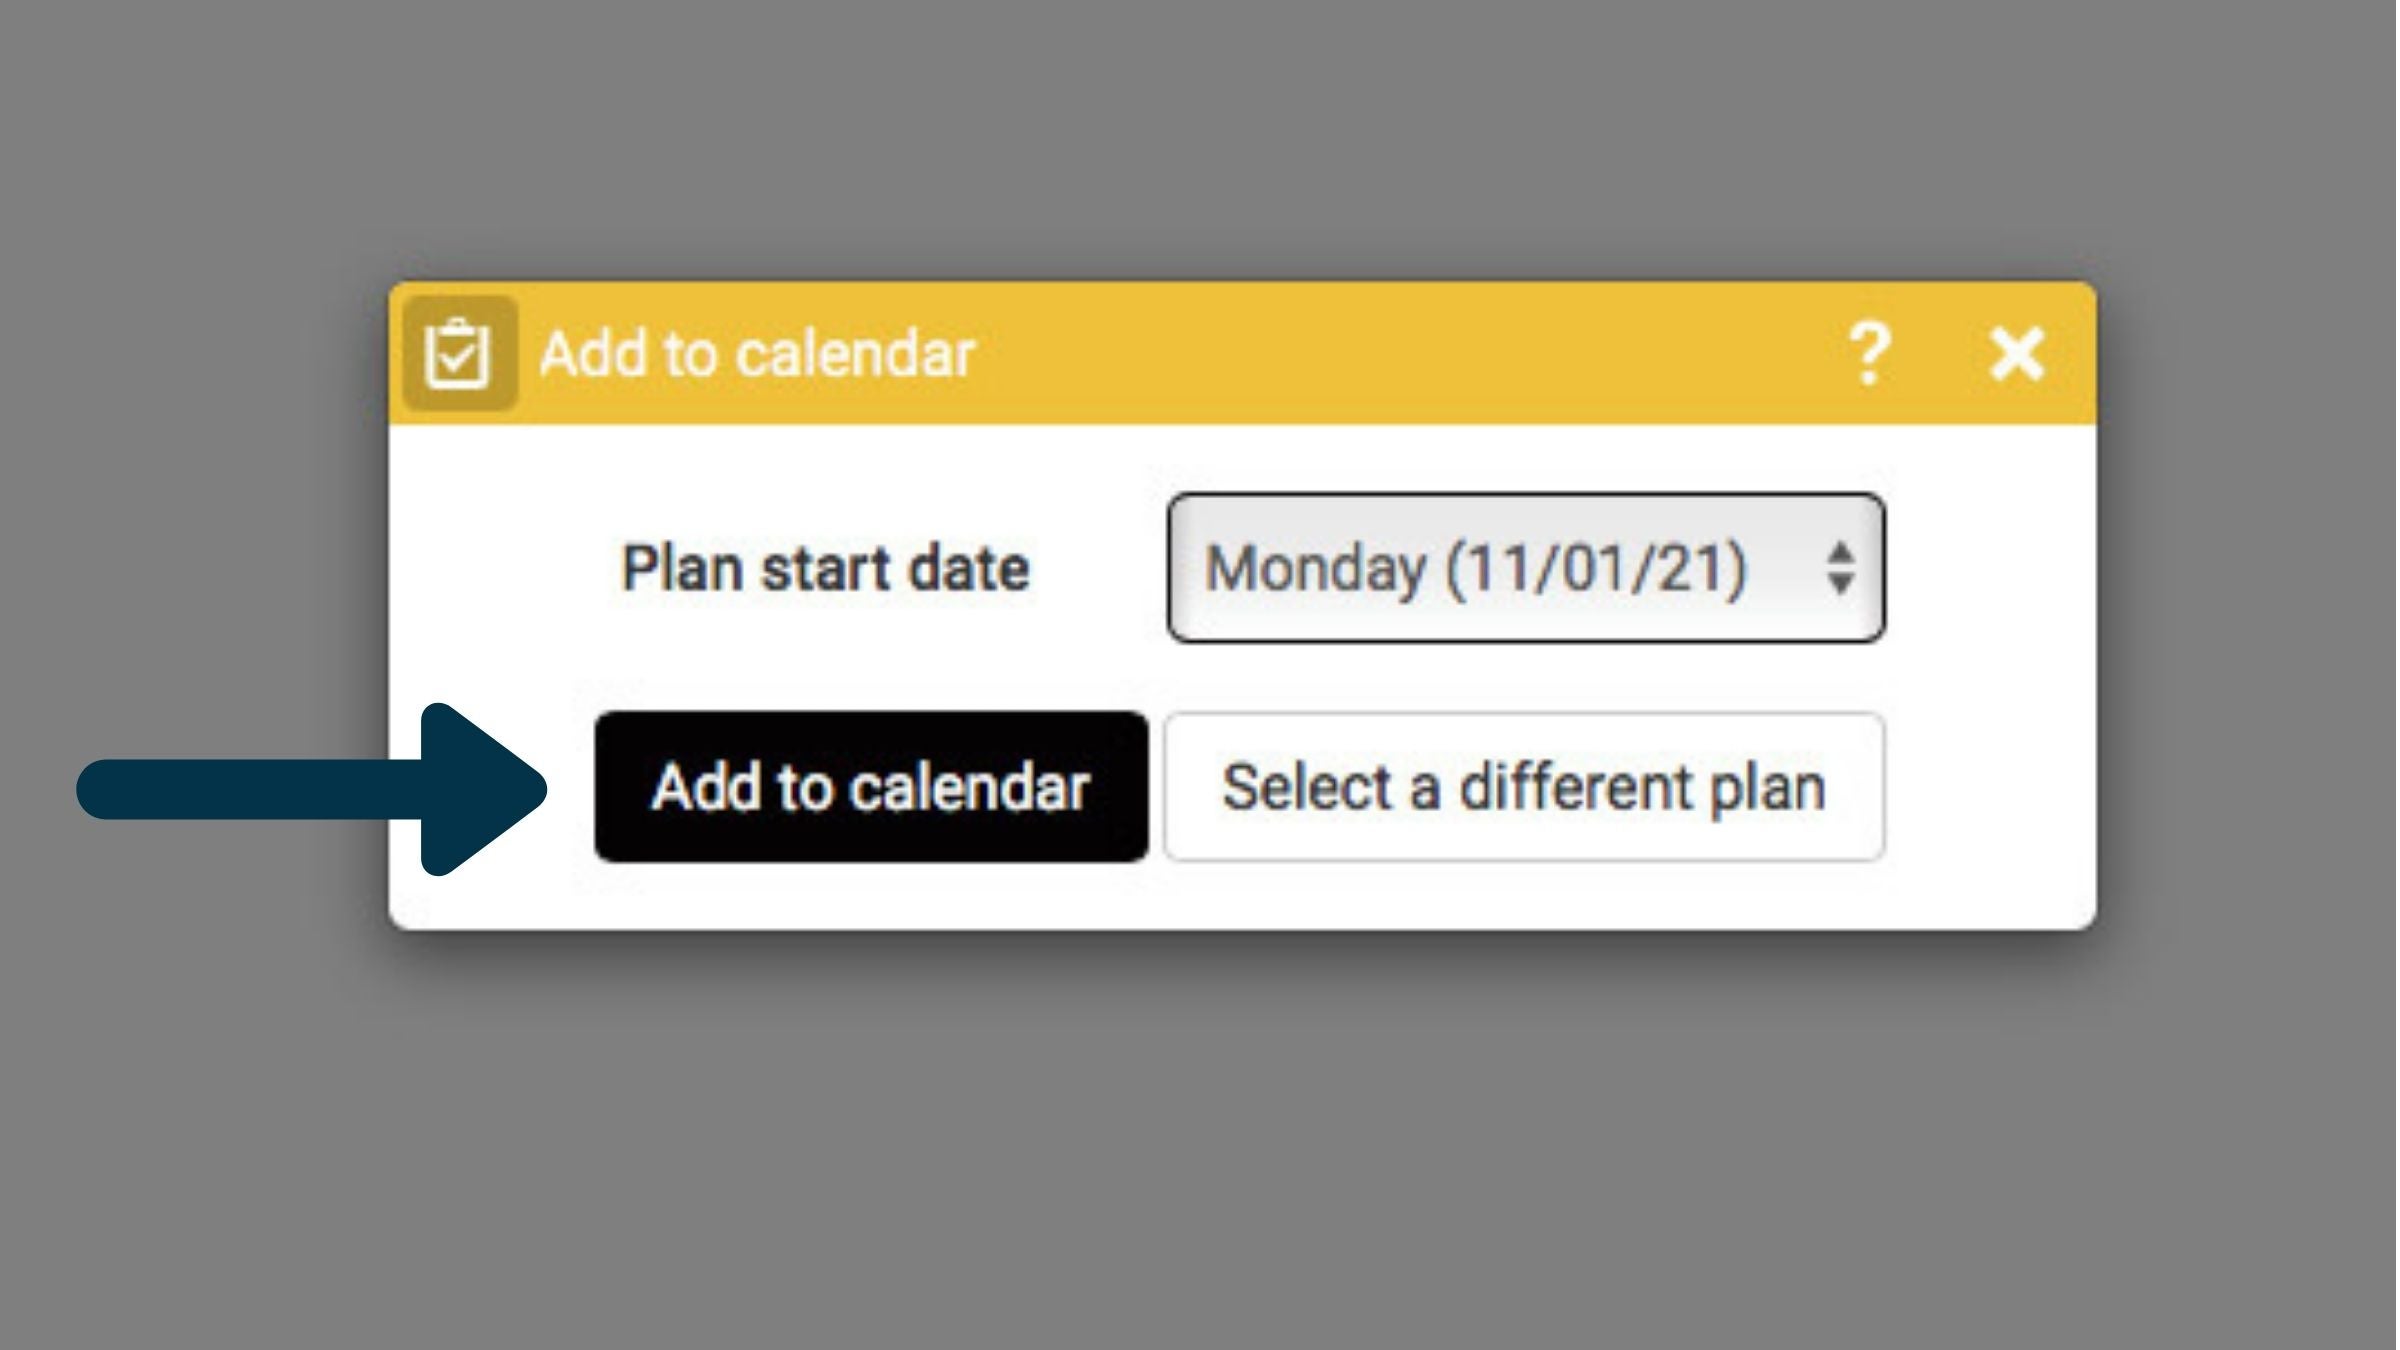Click the tail of the dark blue arrow

(250, 789)
